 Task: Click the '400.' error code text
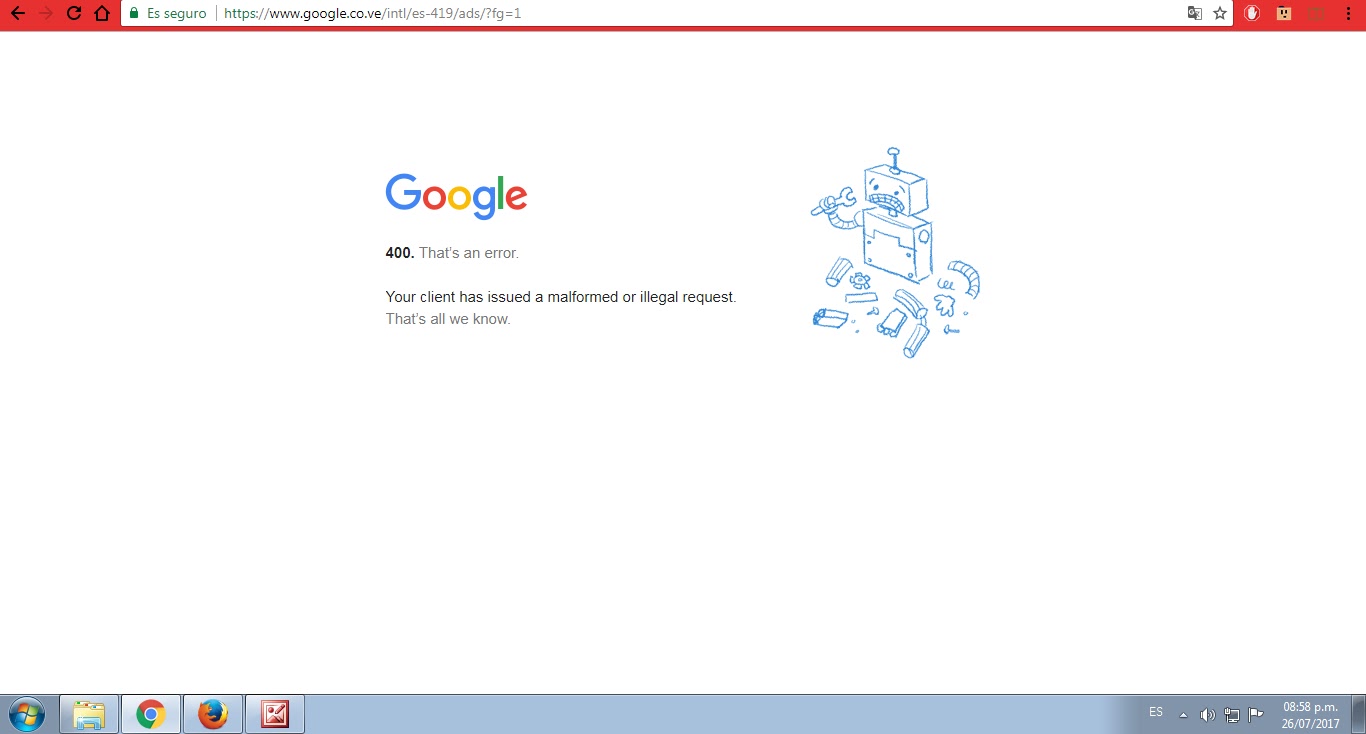[x=400, y=253]
